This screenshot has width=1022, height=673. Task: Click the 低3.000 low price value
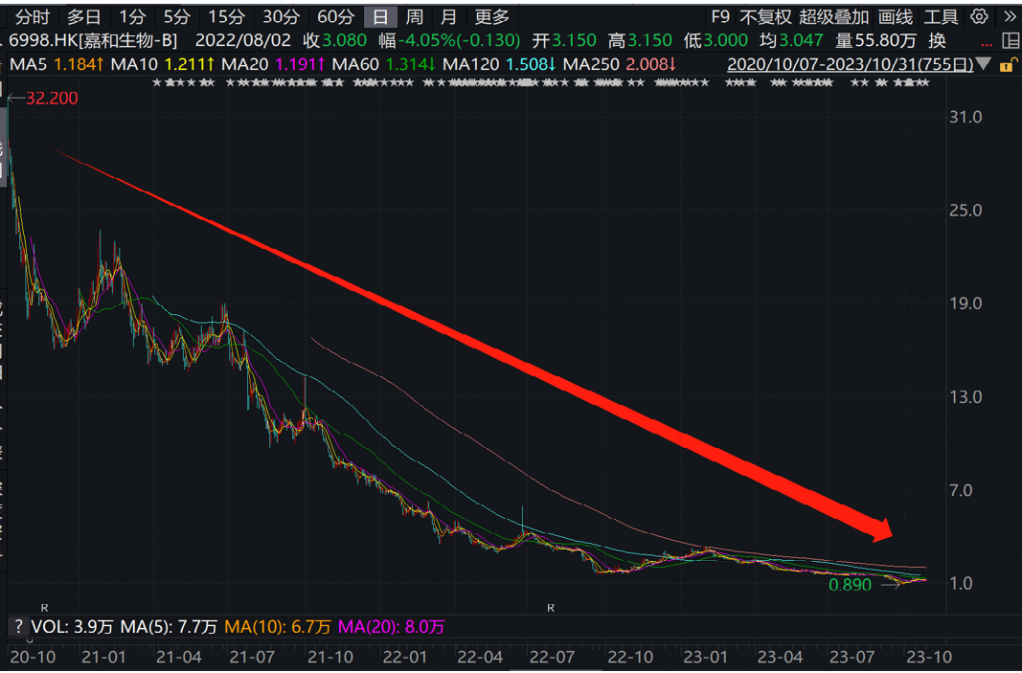point(716,41)
